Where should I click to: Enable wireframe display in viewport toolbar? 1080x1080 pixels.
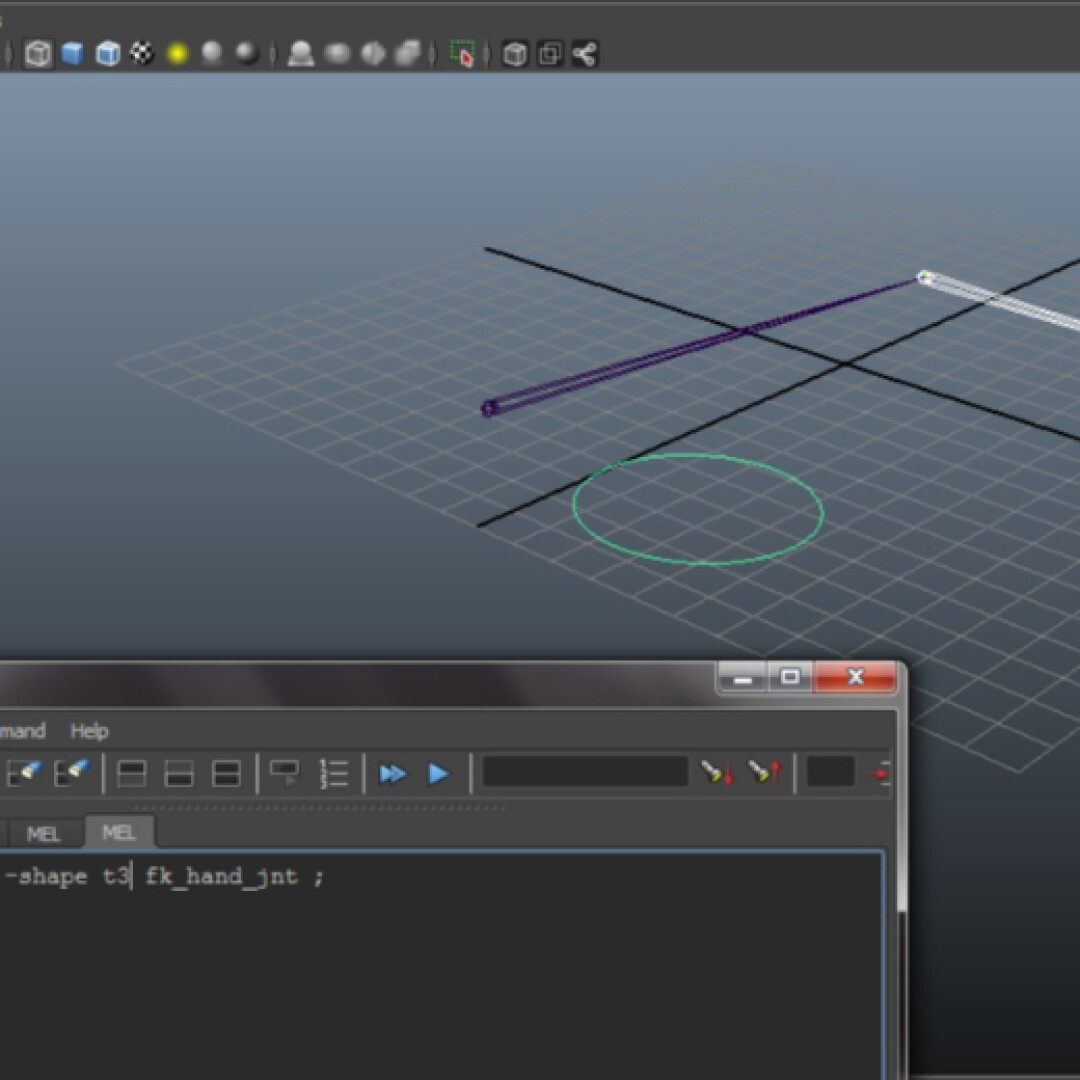click(x=38, y=53)
